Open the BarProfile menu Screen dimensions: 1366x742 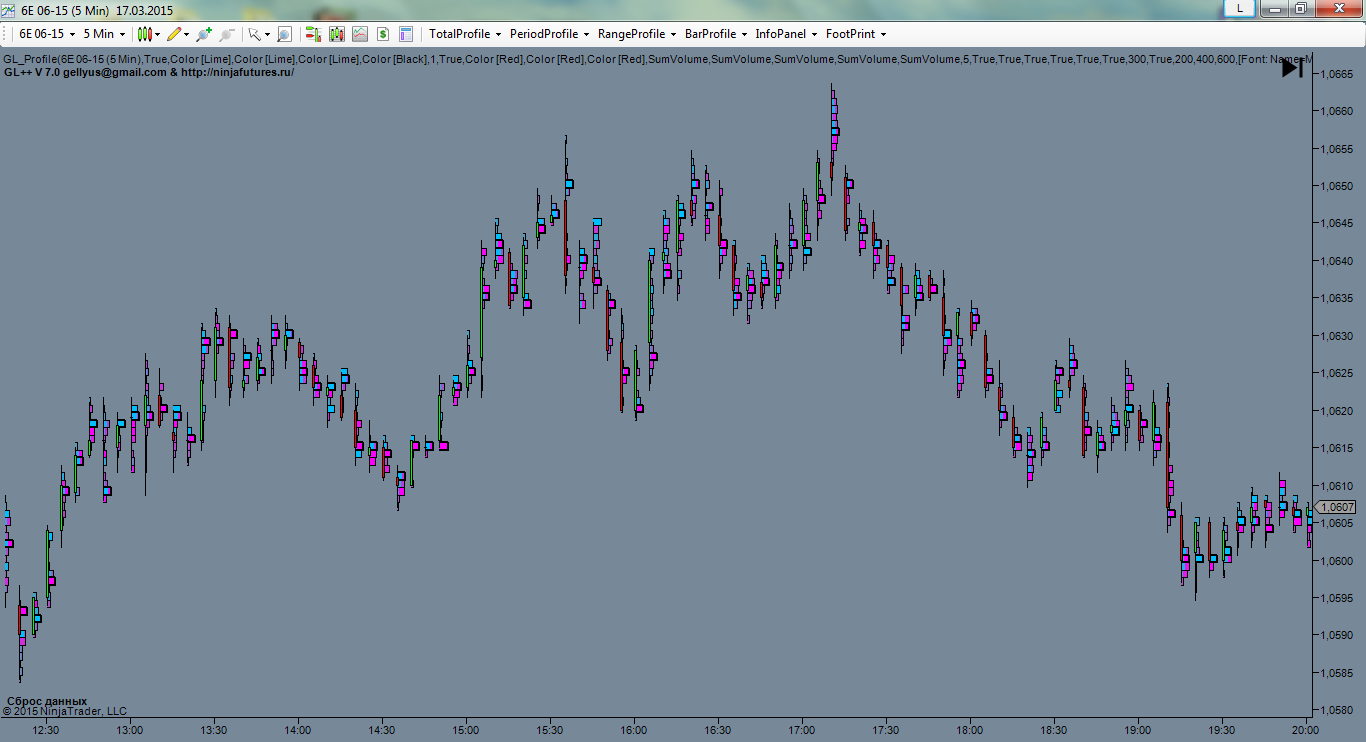[716, 34]
